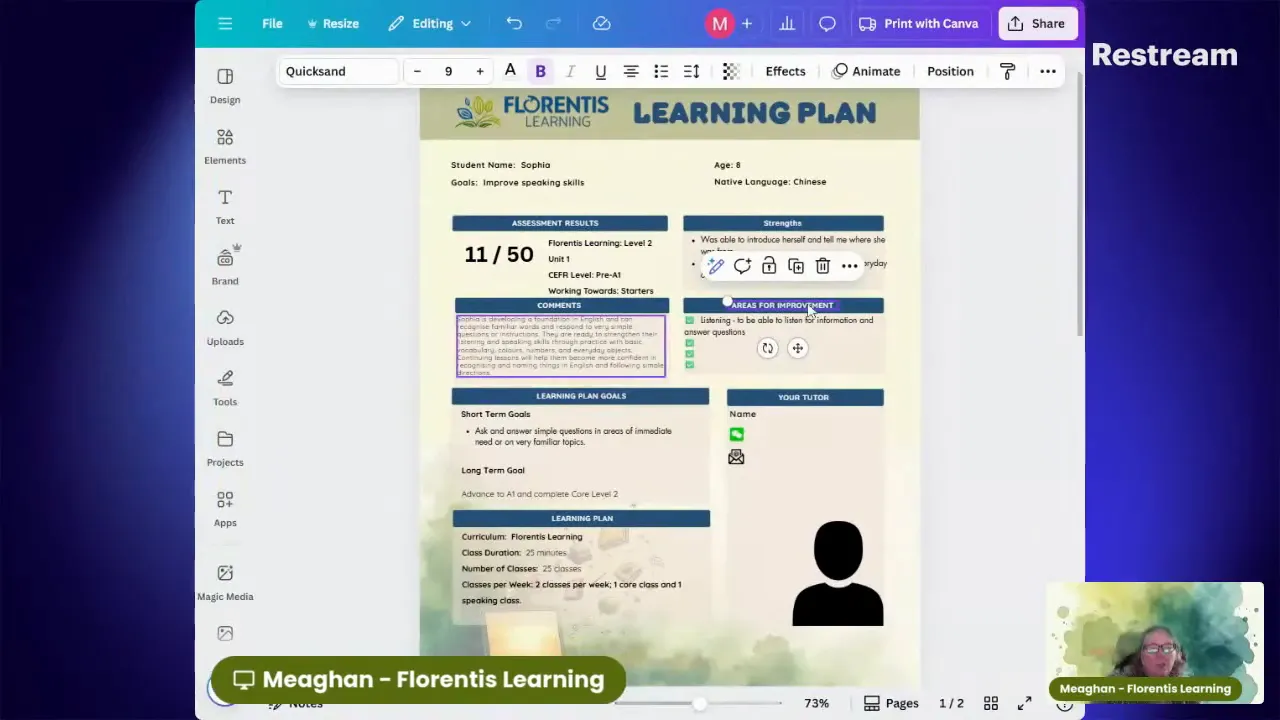Screen dimensions: 1280x720
Task: Comment on the selected element
Action: pos(742,266)
